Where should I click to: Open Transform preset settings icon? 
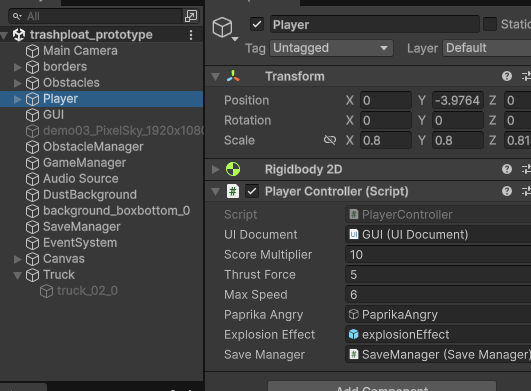coord(526,76)
